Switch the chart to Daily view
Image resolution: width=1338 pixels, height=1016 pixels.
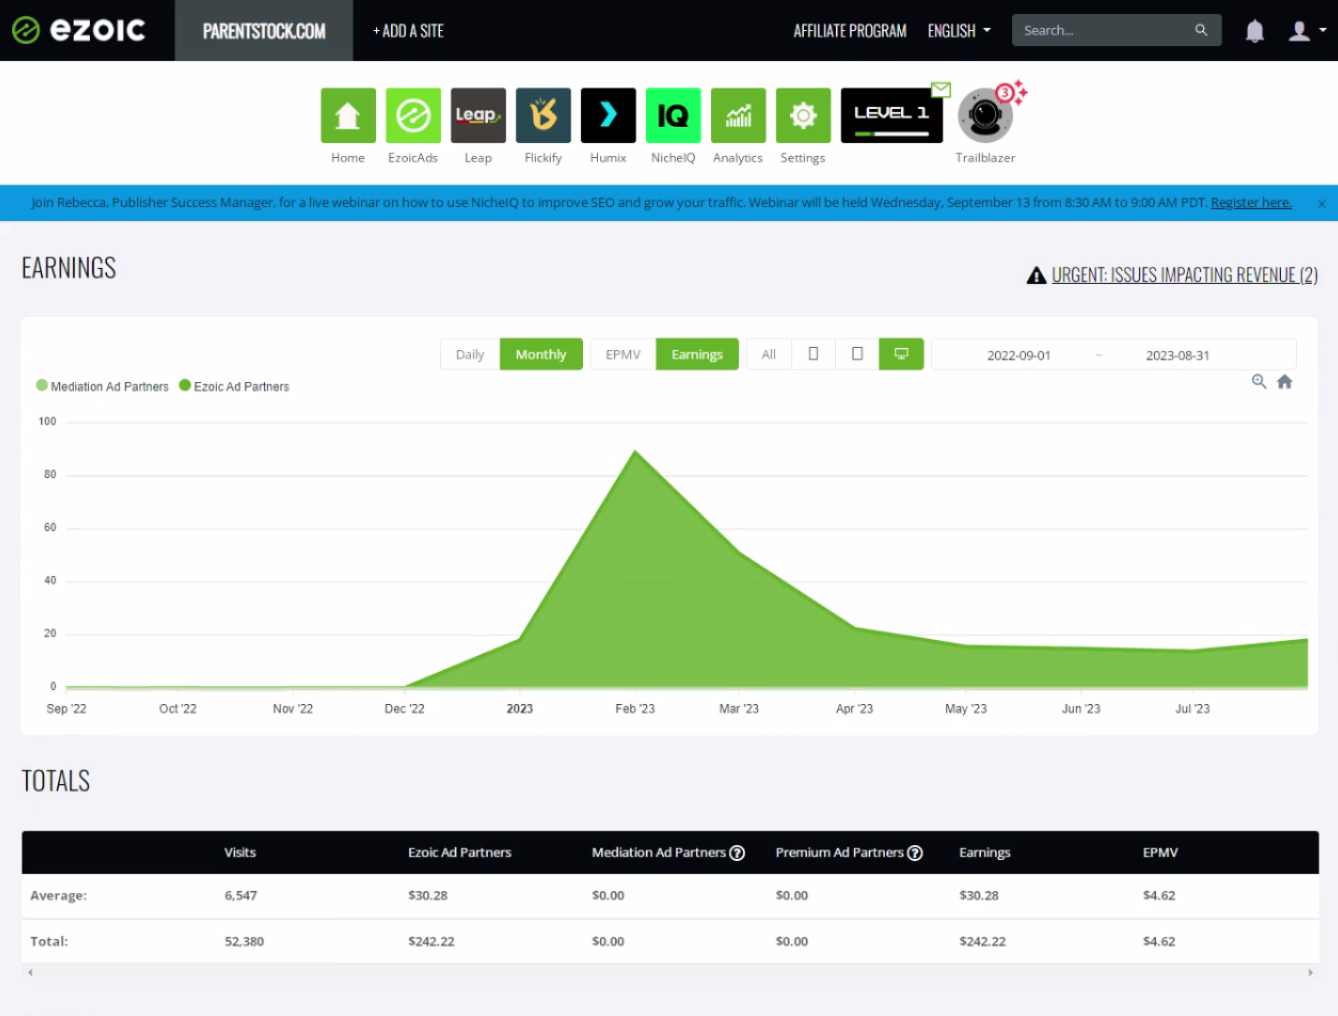[x=470, y=354]
